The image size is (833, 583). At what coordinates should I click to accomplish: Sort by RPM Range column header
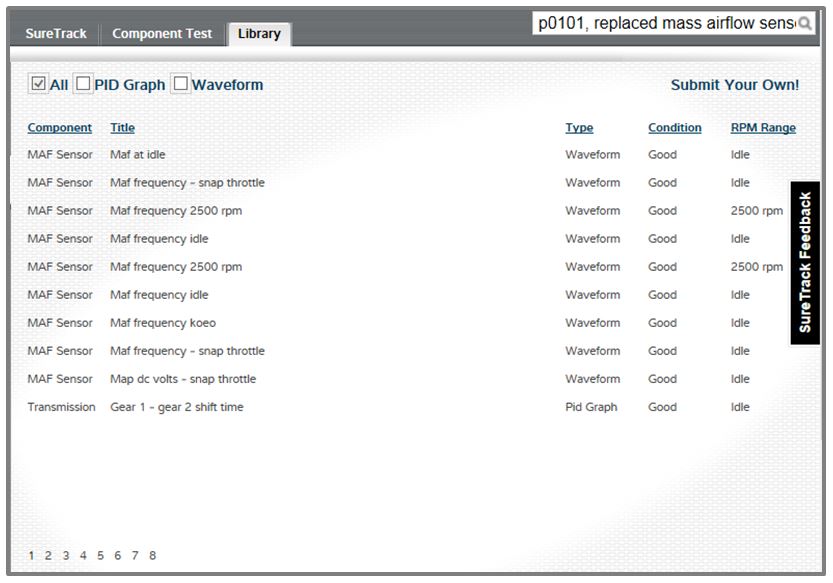pos(763,128)
